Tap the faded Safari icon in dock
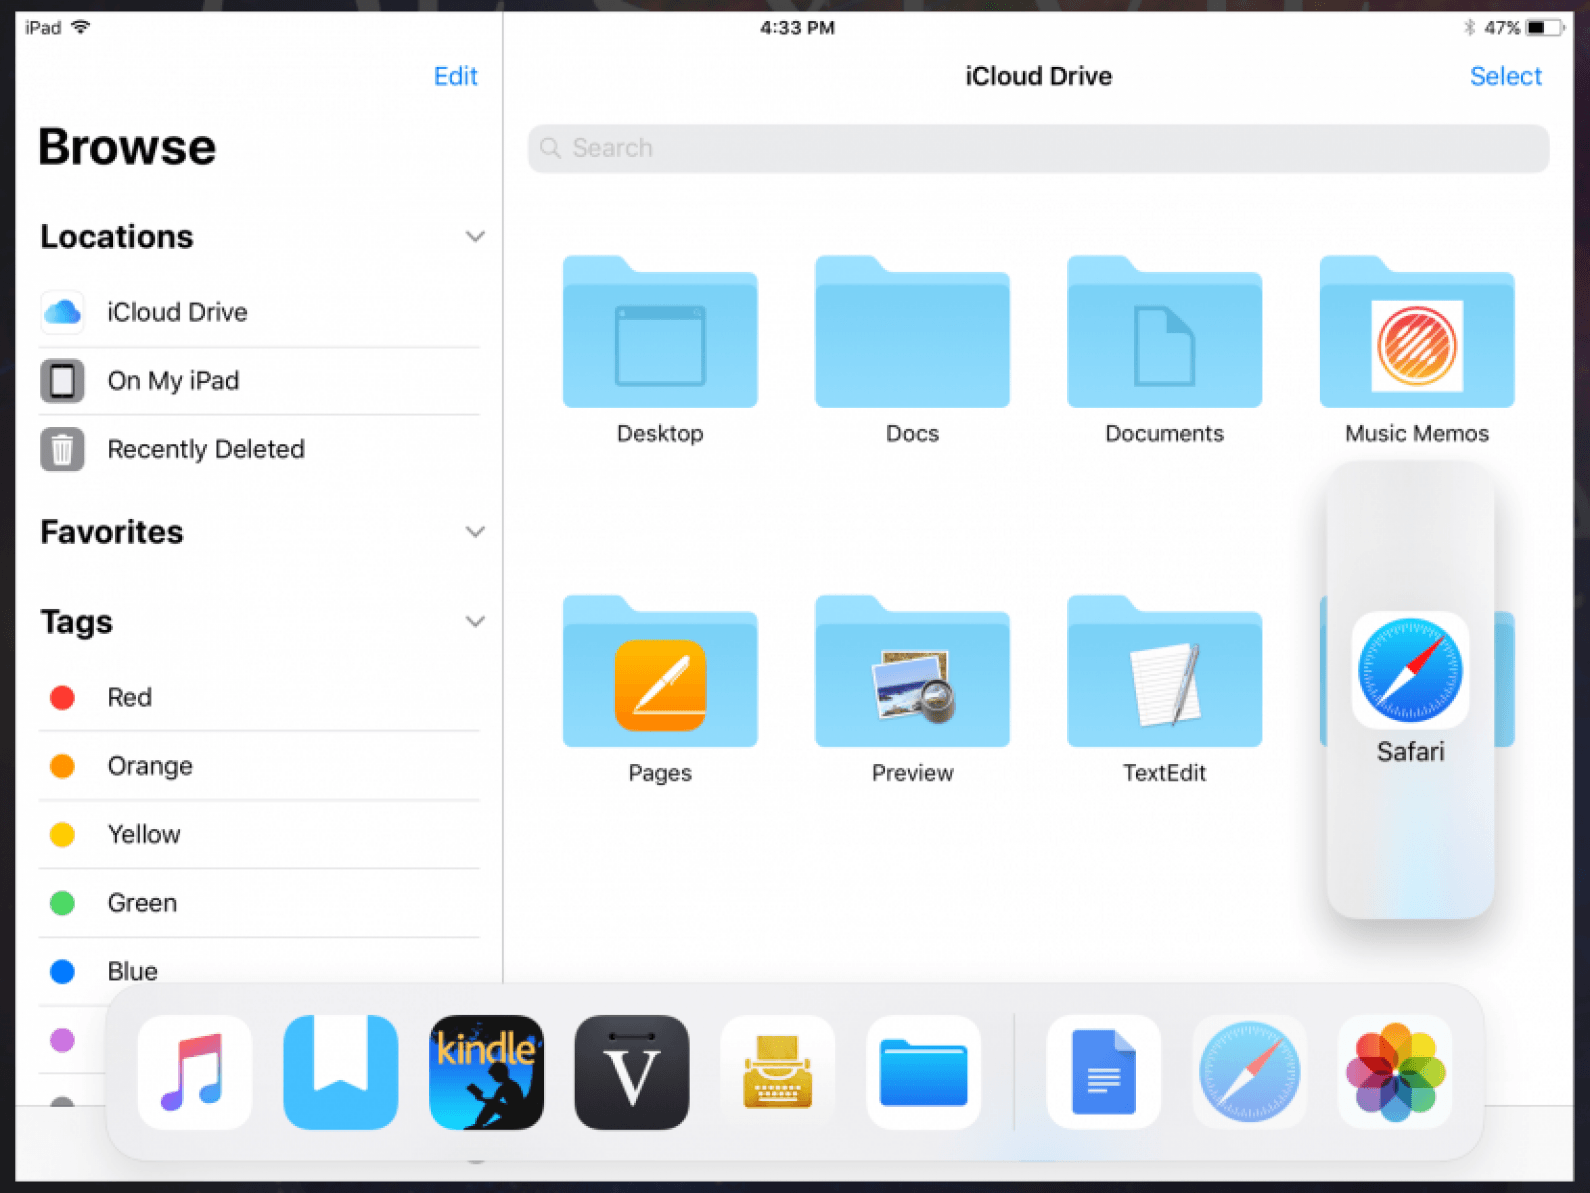Image resolution: width=1590 pixels, height=1193 pixels. tap(1250, 1072)
